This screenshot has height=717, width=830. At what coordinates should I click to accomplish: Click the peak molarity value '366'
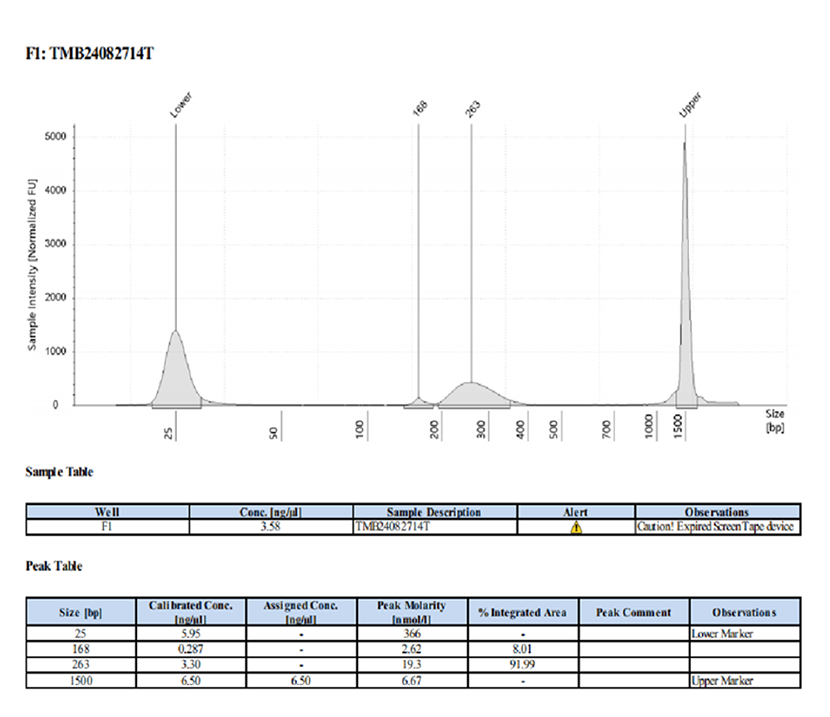[412, 633]
